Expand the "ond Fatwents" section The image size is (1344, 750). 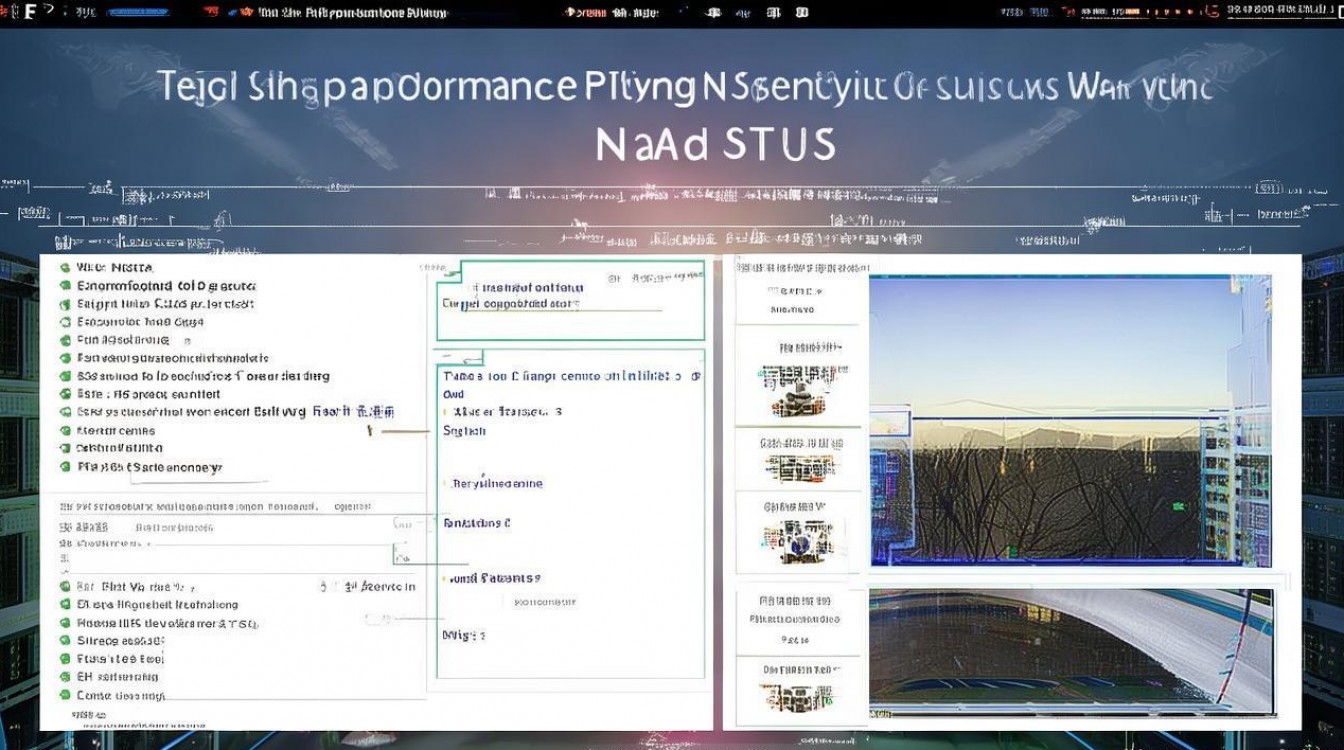495,578
